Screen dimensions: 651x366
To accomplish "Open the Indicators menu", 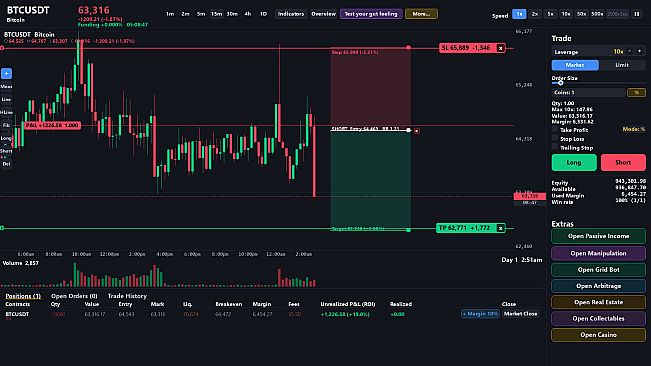I will (291, 14).
